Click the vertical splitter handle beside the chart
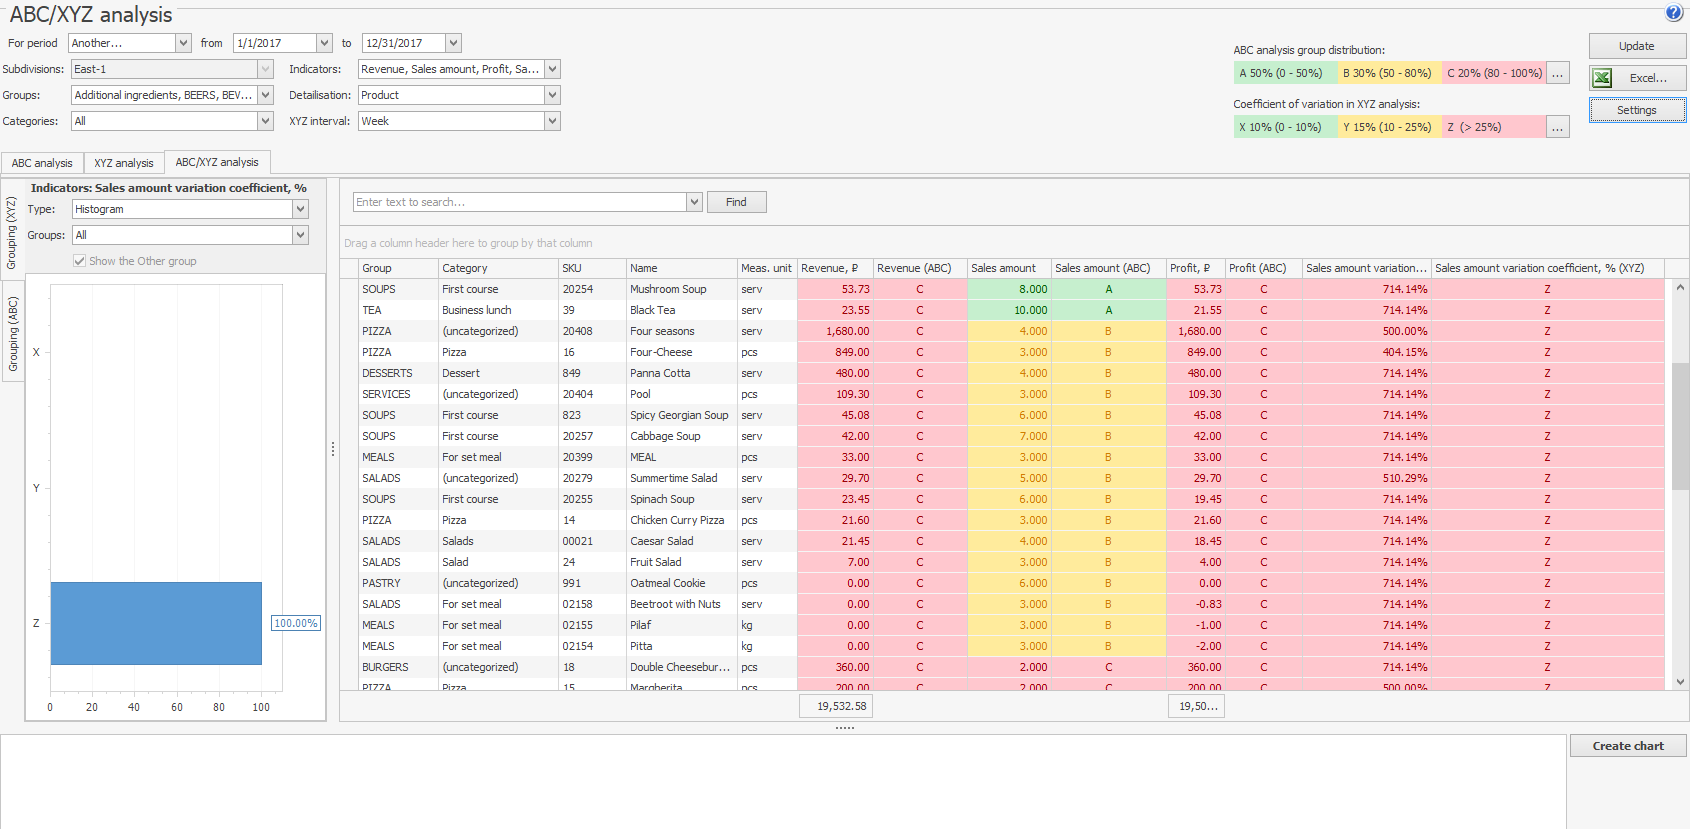 pos(333,450)
